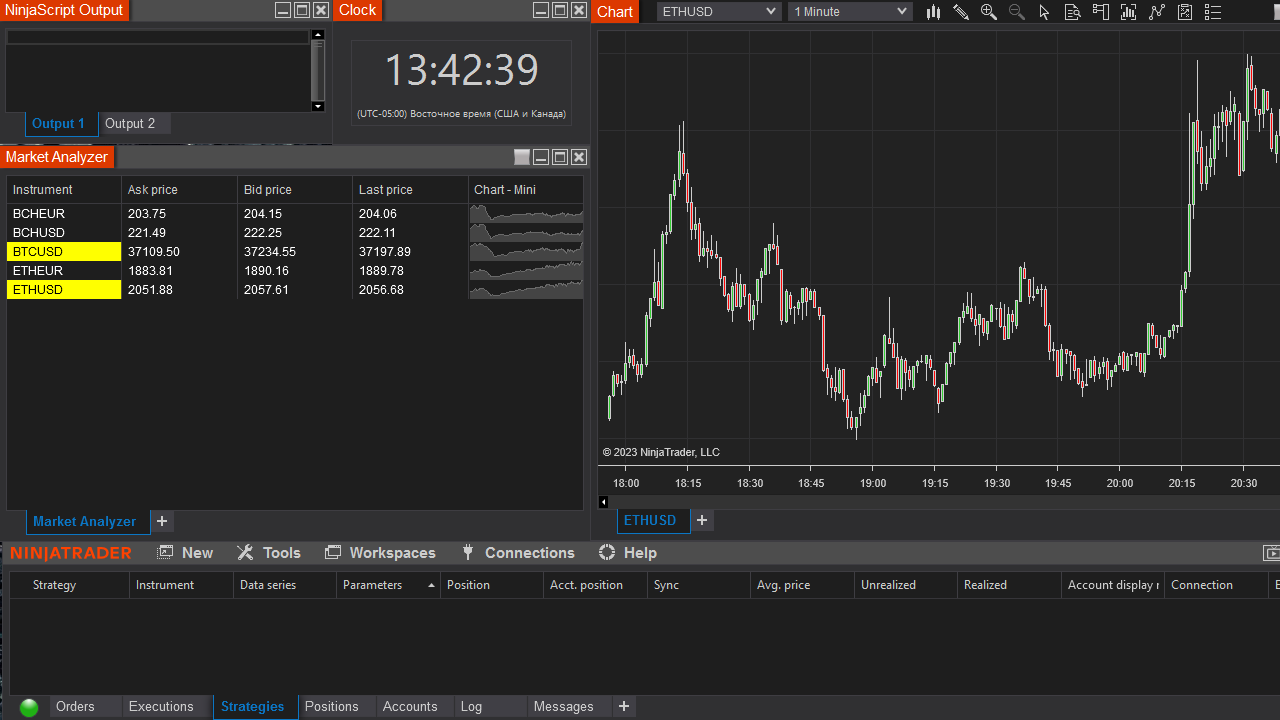The height and width of the screenshot is (720, 1280).
Task: Click output scrollbar up arrow
Action: [318, 35]
